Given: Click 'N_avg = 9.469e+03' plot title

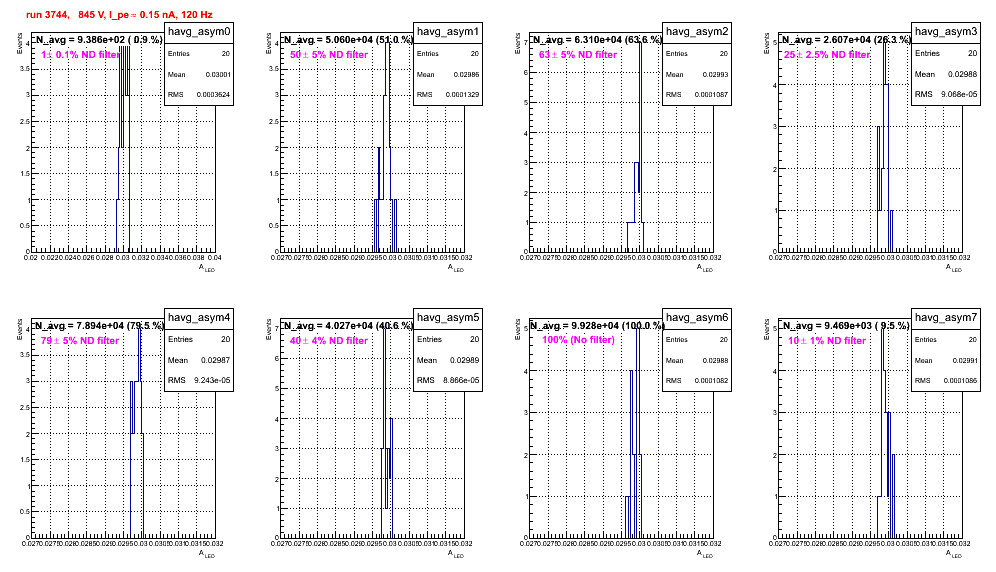Looking at the screenshot, I should [x=846, y=325].
